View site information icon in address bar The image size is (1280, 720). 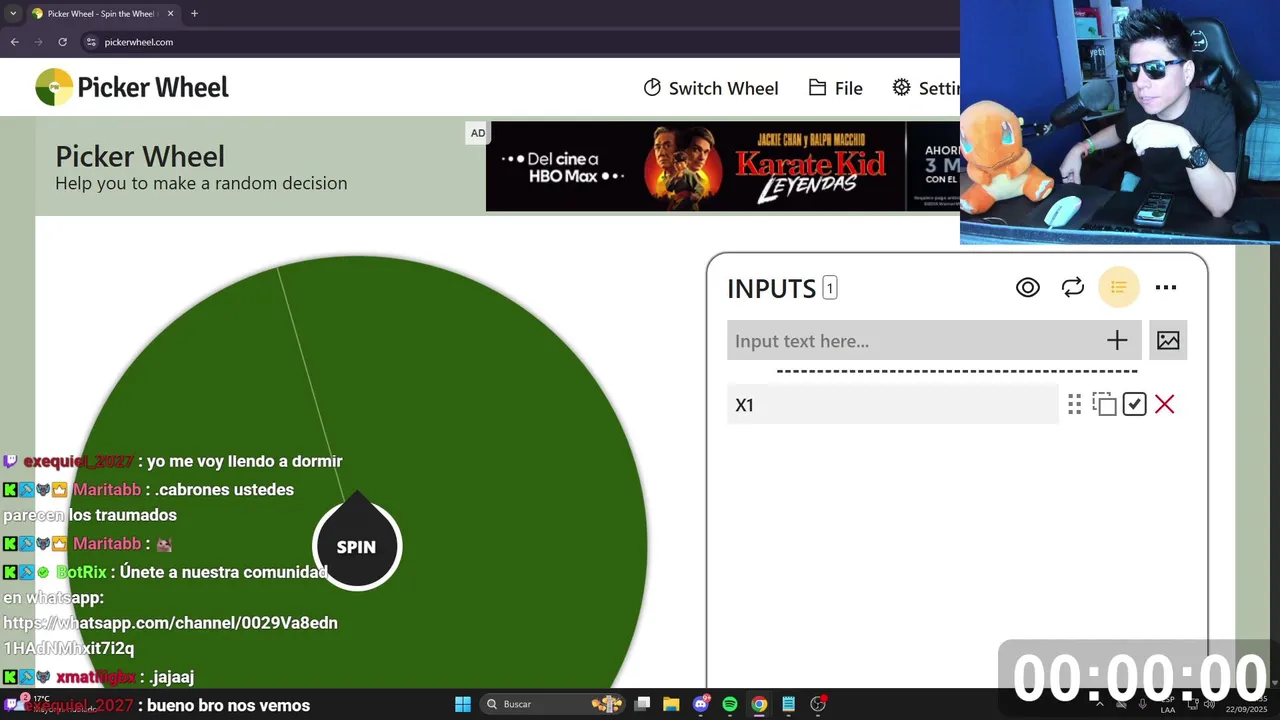point(91,42)
